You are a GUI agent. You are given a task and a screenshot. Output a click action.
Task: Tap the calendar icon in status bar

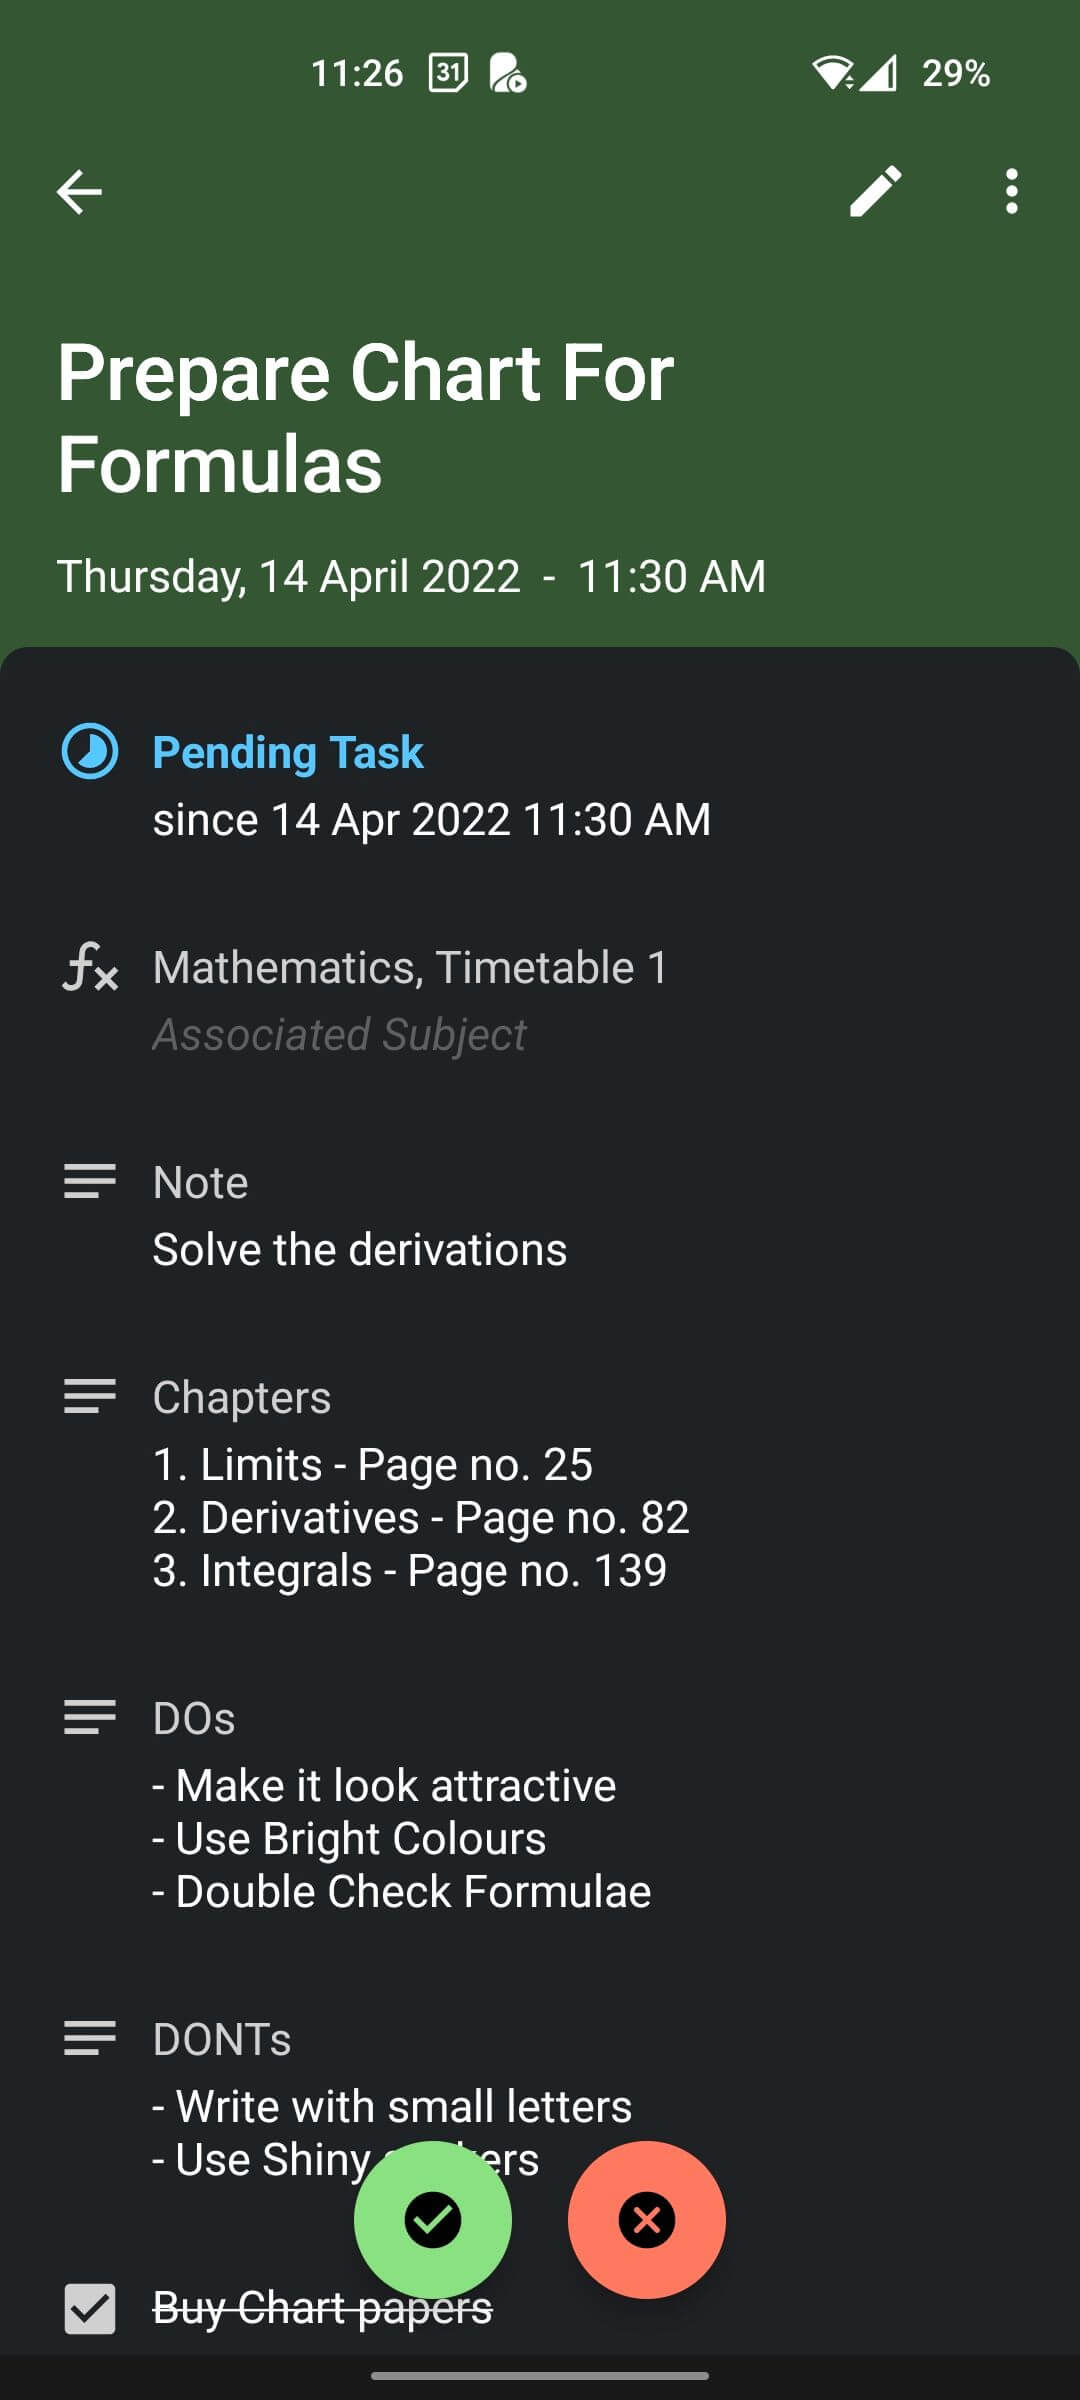(448, 73)
